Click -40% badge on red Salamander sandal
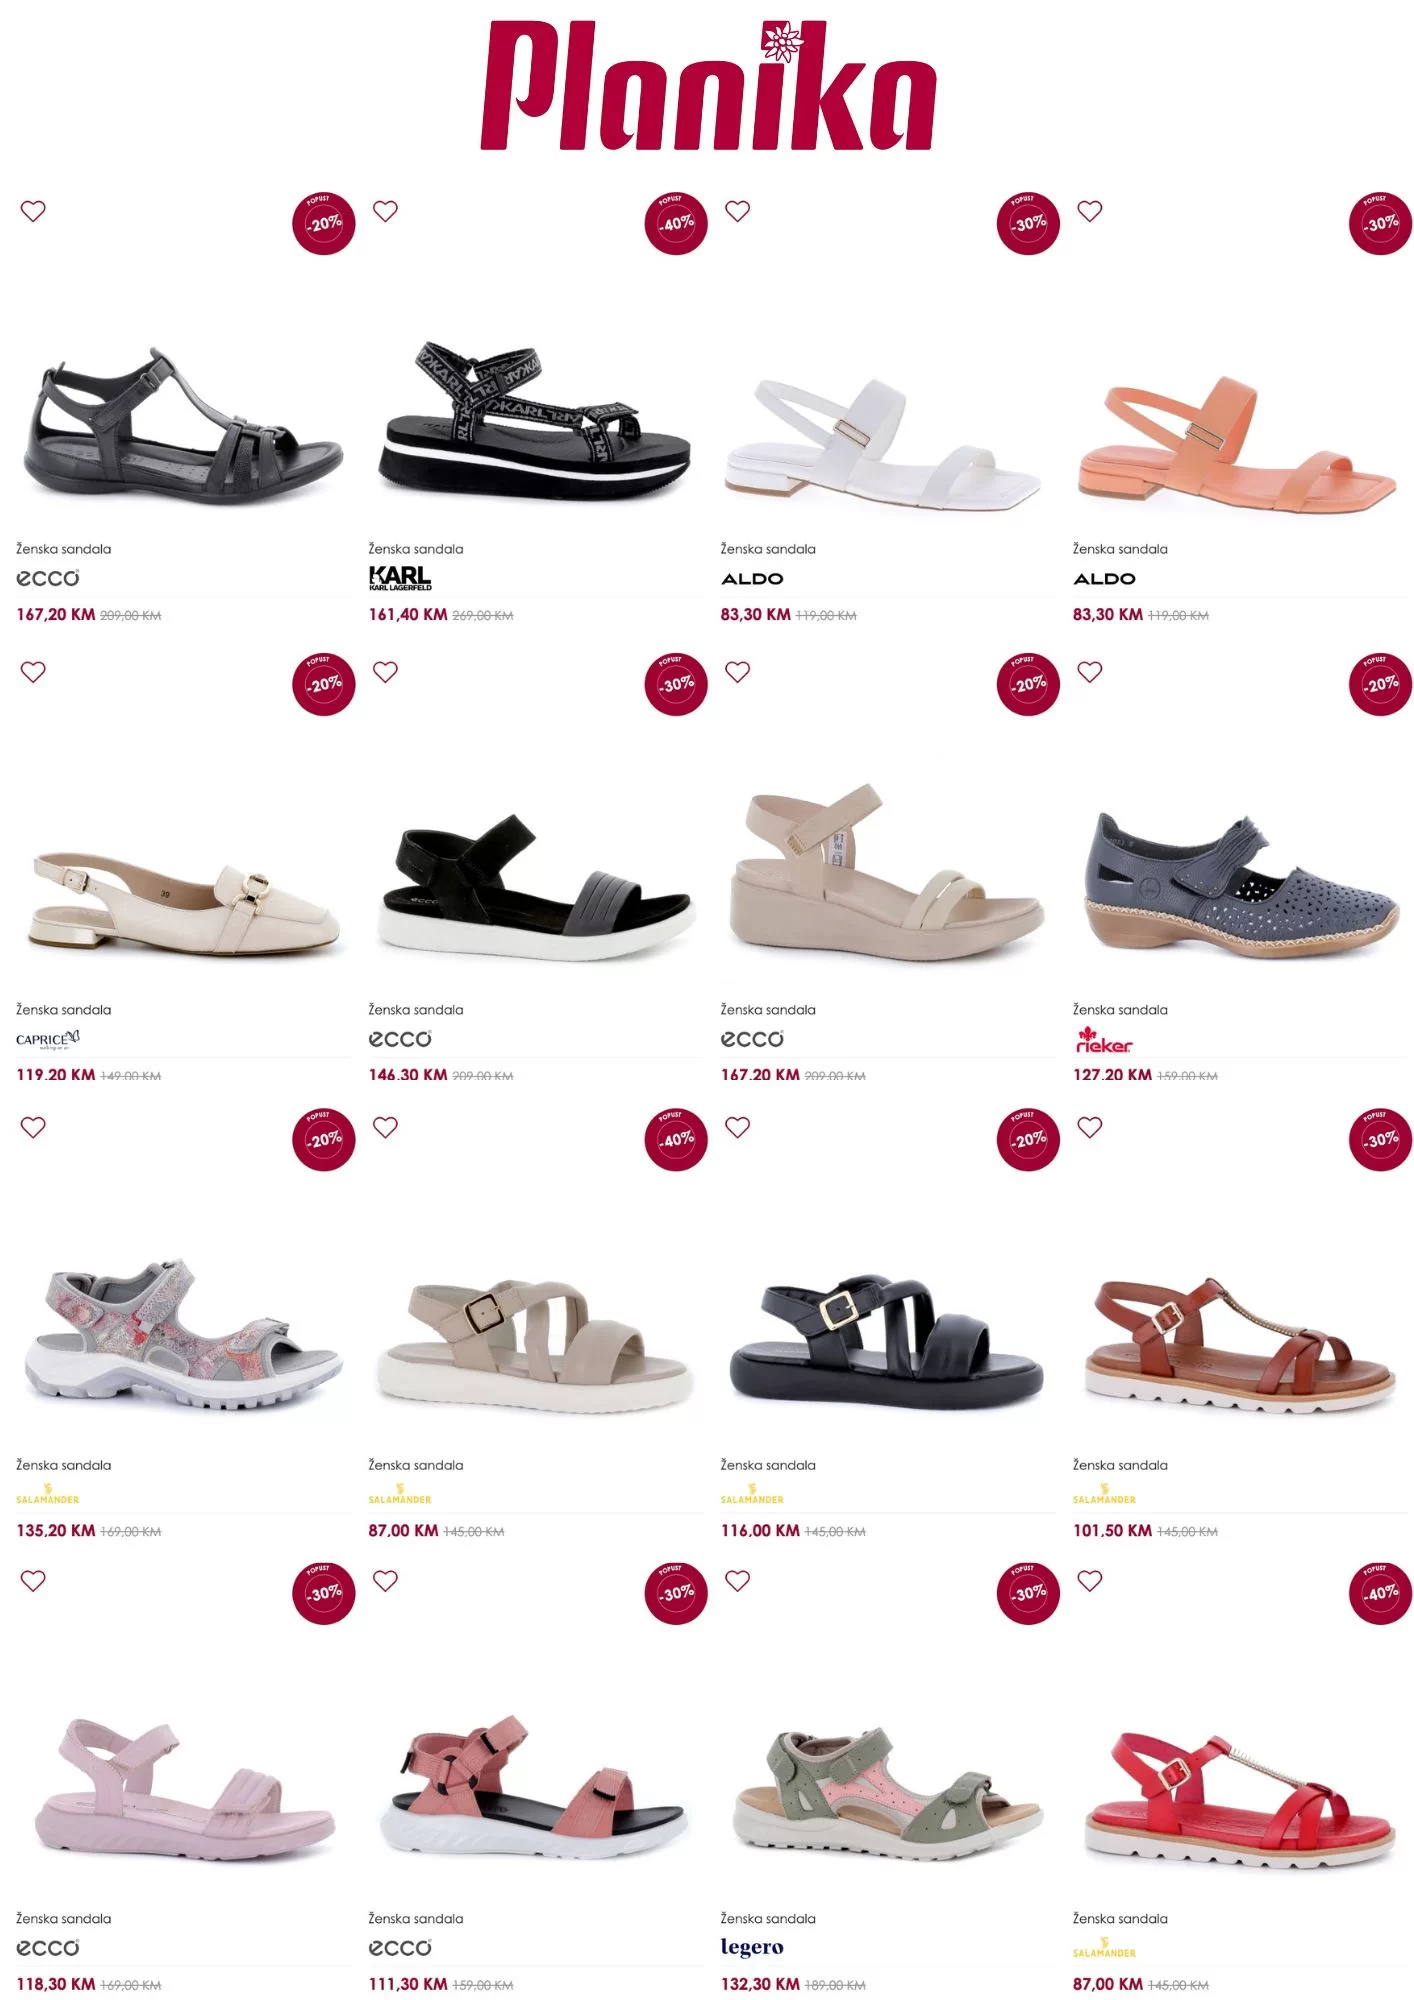 [x=1380, y=1592]
